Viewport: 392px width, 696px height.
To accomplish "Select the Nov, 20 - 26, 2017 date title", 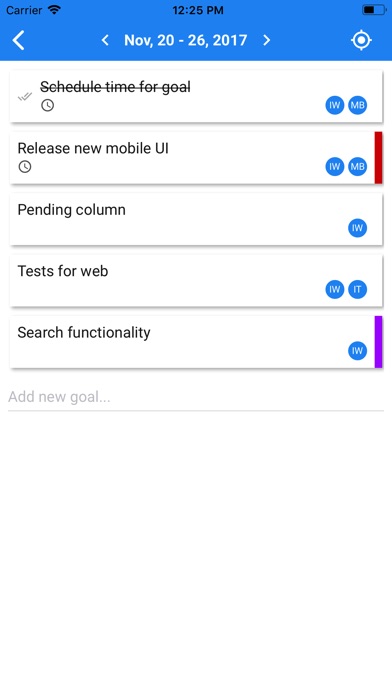I will (x=186, y=40).
